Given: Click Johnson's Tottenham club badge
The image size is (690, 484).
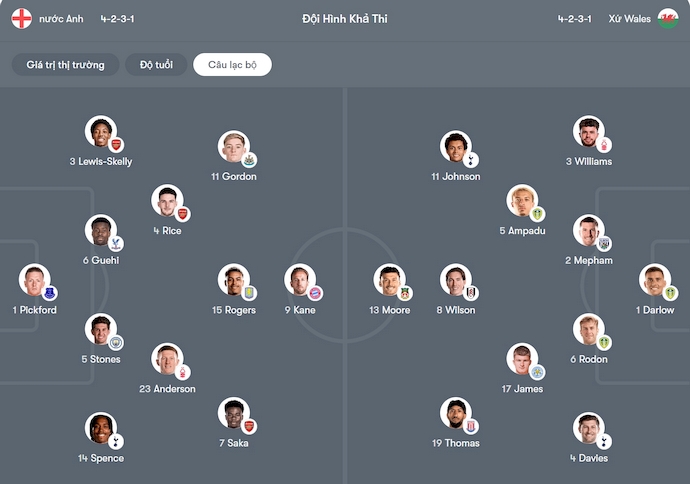Looking at the screenshot, I should click(472, 160).
